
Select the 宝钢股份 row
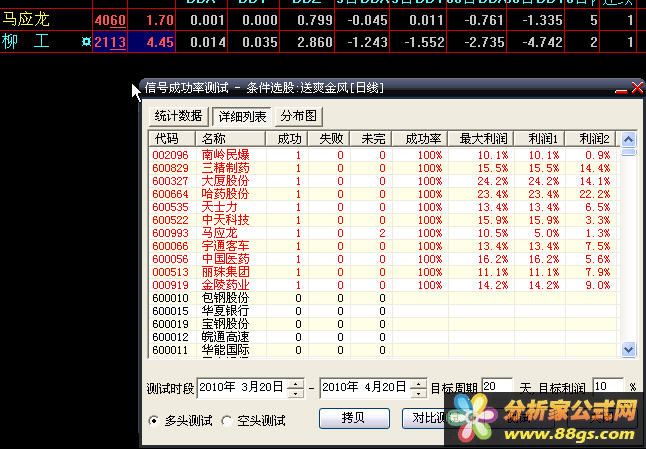coord(383,324)
